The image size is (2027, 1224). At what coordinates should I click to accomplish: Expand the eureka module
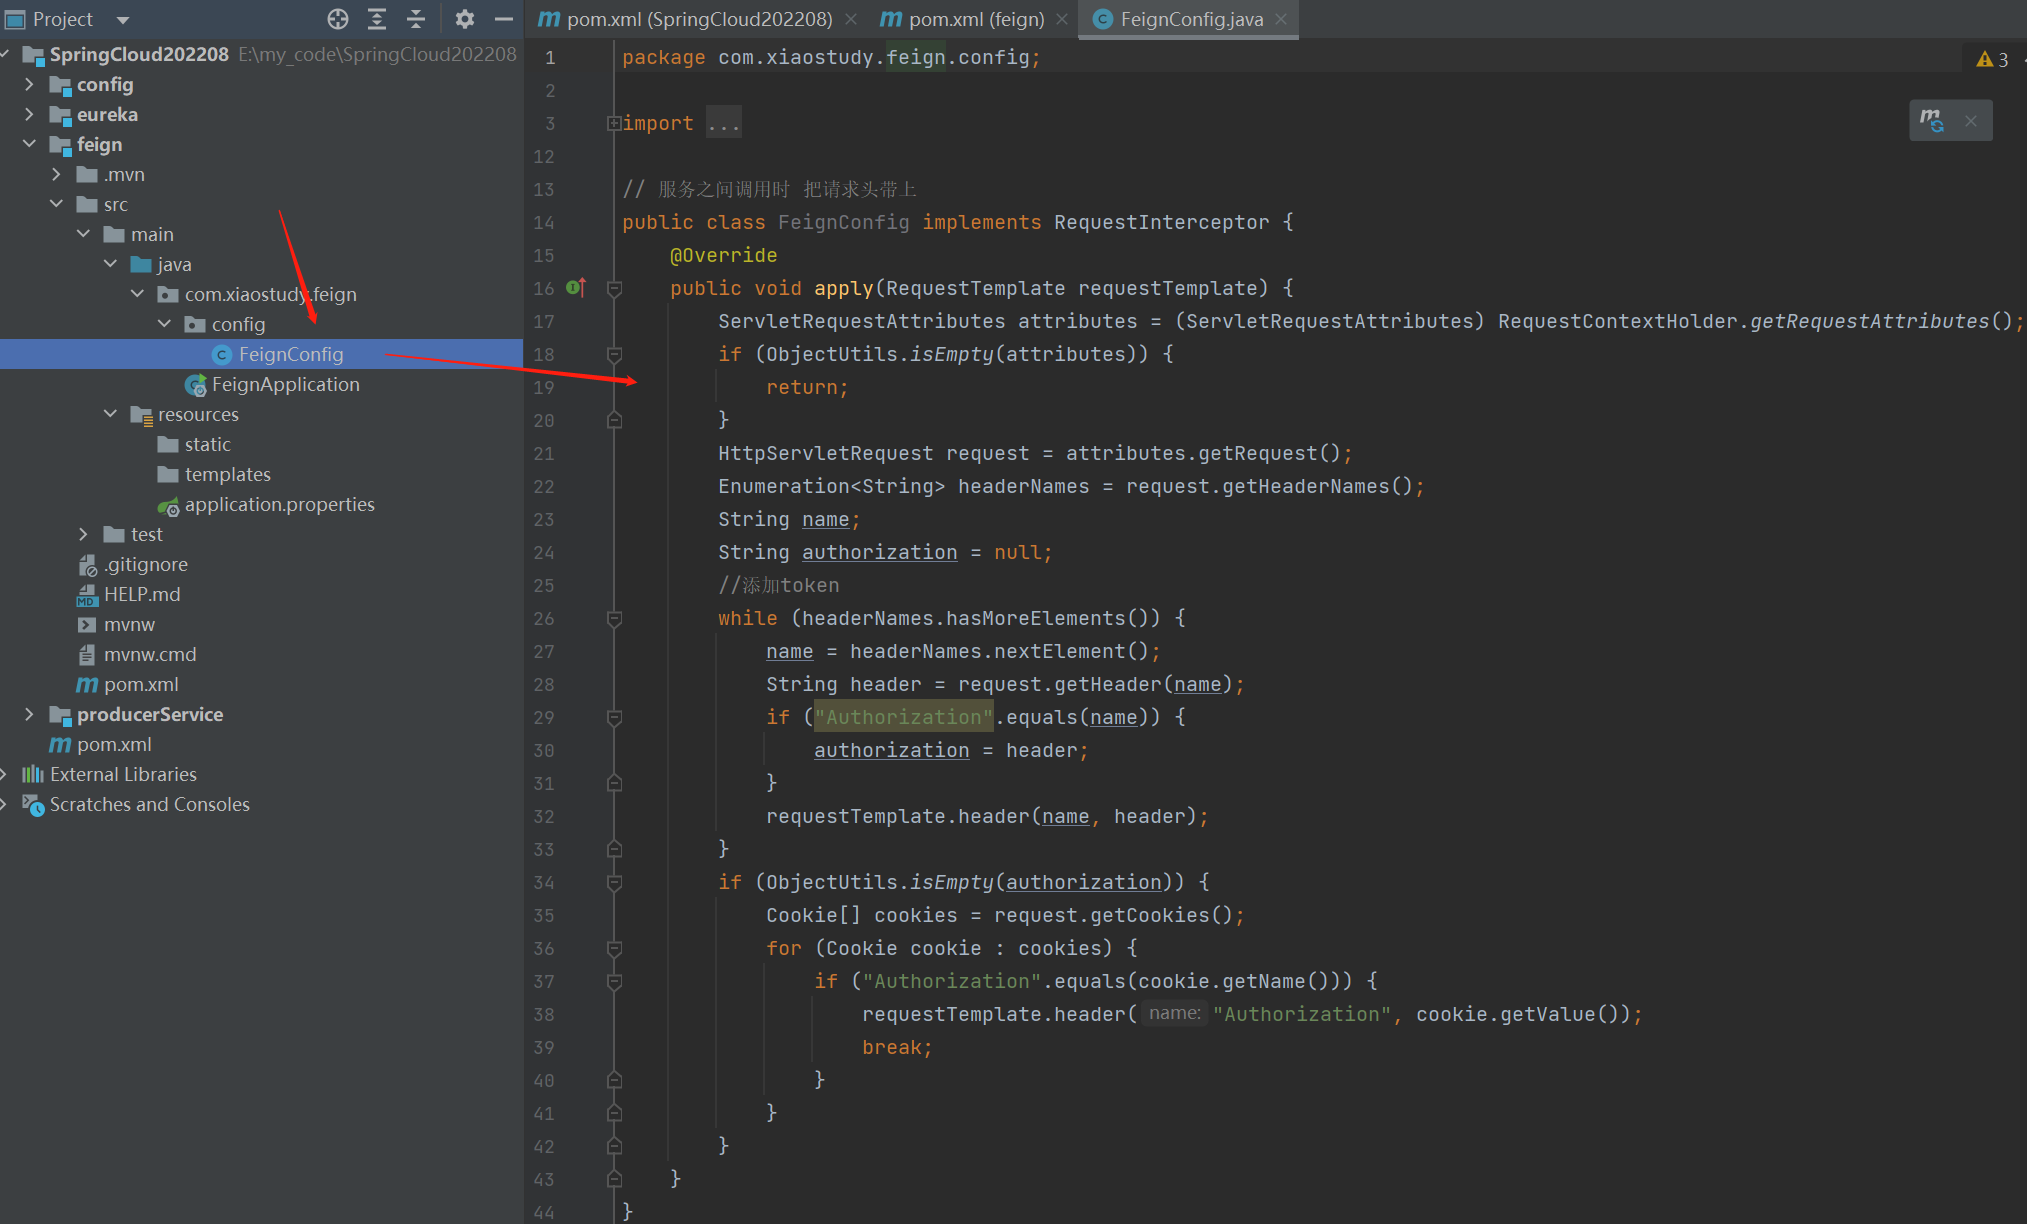(29, 114)
